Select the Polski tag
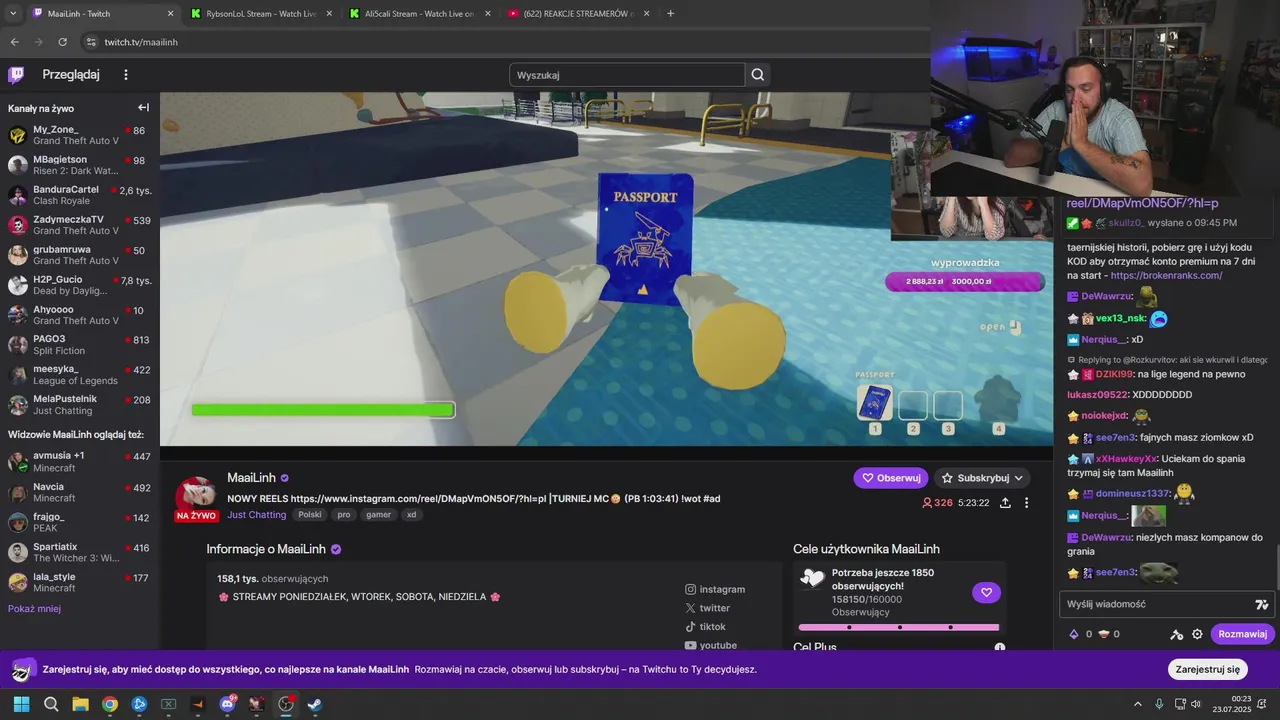The height and width of the screenshot is (720, 1280). point(310,515)
